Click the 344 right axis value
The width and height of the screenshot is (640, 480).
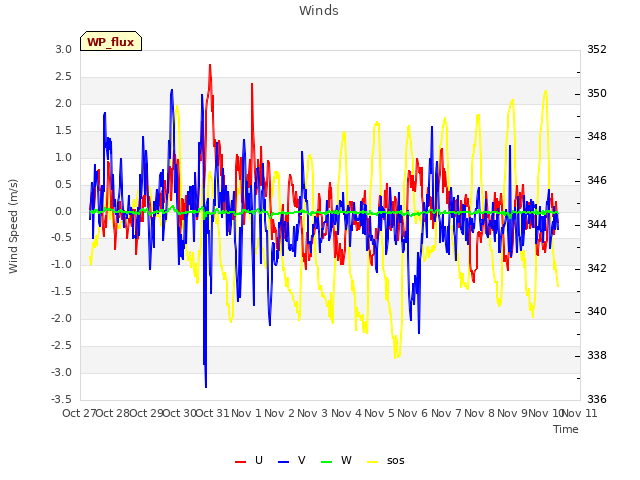coord(597,224)
